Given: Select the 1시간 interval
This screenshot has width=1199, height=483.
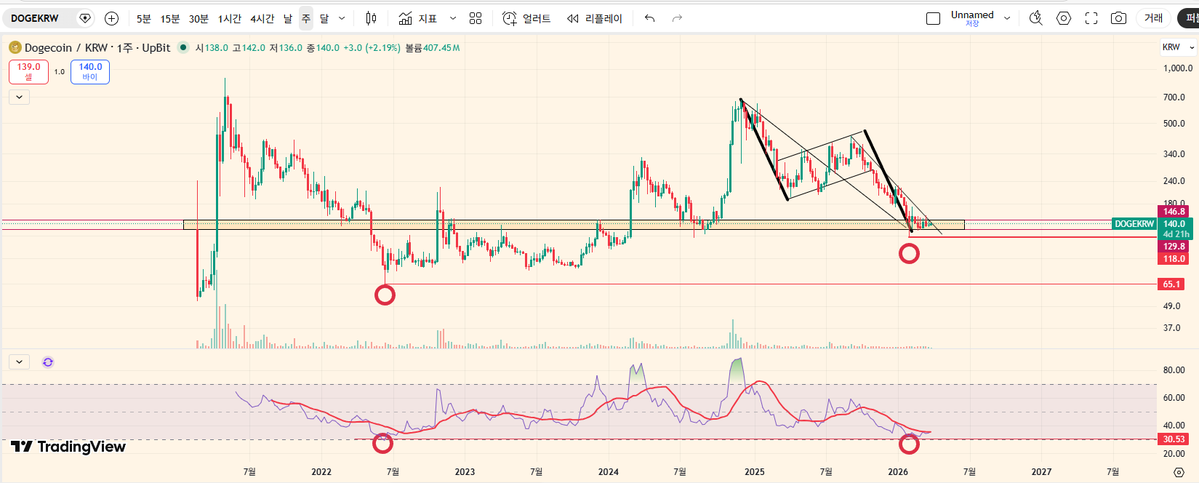Looking at the screenshot, I should [229, 18].
